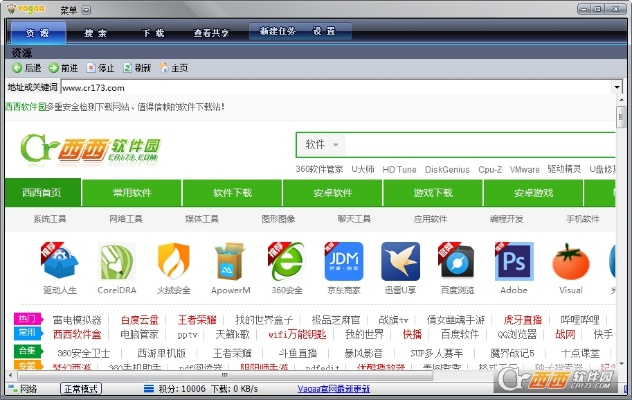Click the Forward (前进) arrow icon
This screenshot has width=632, height=400.
54,68
